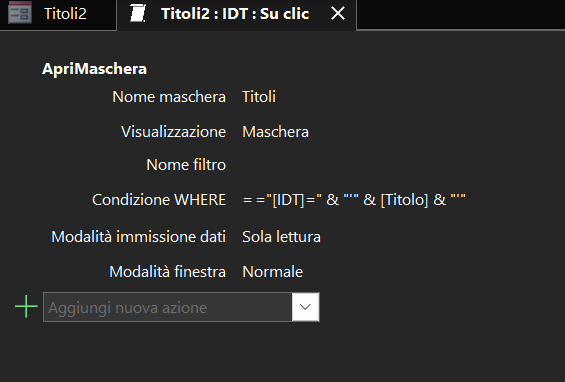
Task: Click the form icon on Titoli2 tab
Action: (x=20, y=13)
